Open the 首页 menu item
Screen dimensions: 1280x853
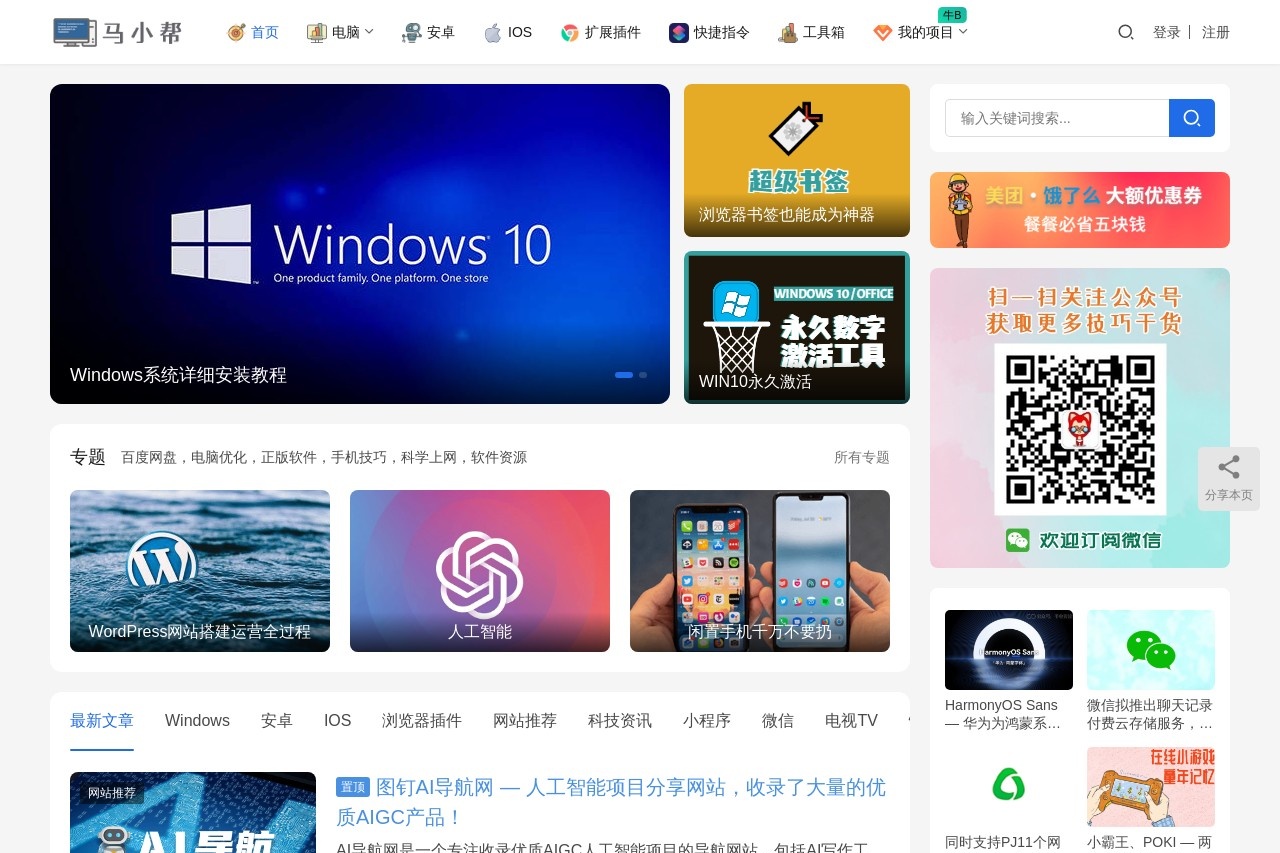click(x=265, y=32)
